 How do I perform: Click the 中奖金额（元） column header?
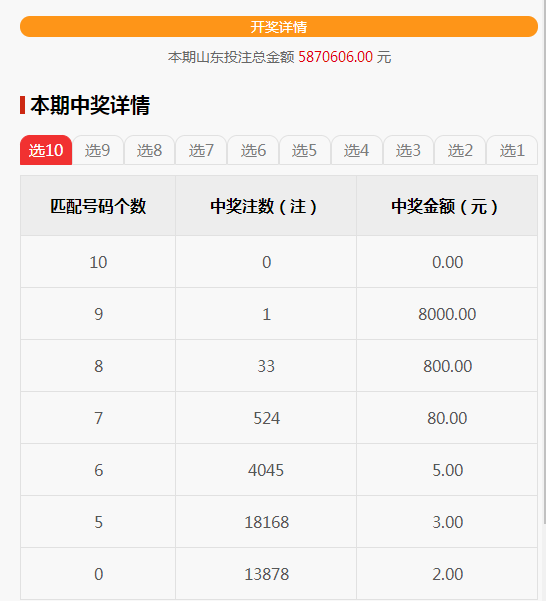coord(447,206)
